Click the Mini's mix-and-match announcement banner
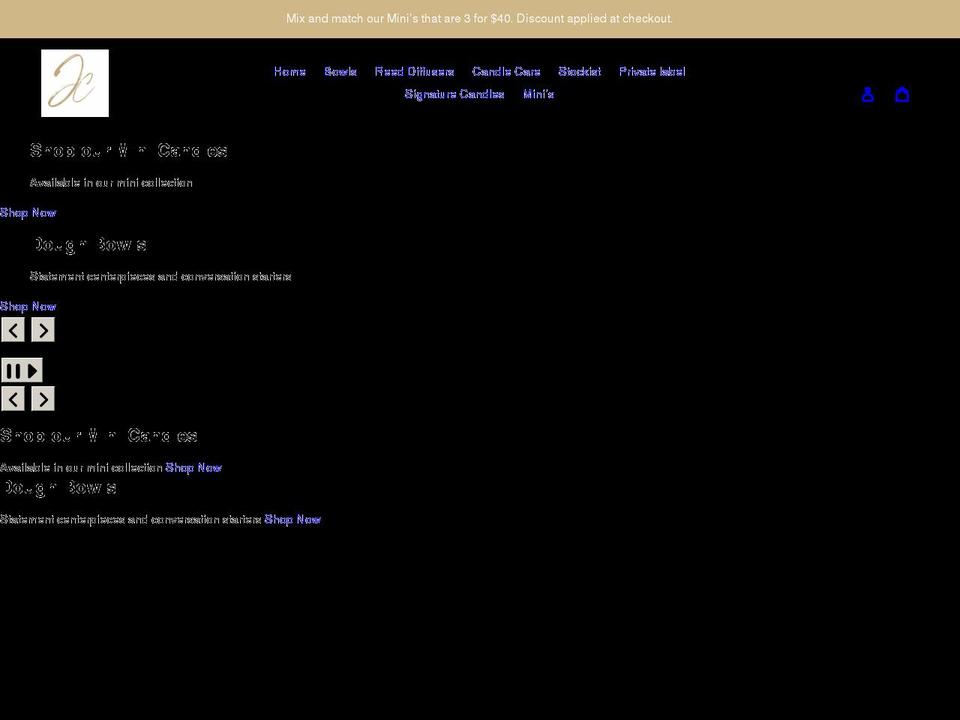 click(x=480, y=18)
